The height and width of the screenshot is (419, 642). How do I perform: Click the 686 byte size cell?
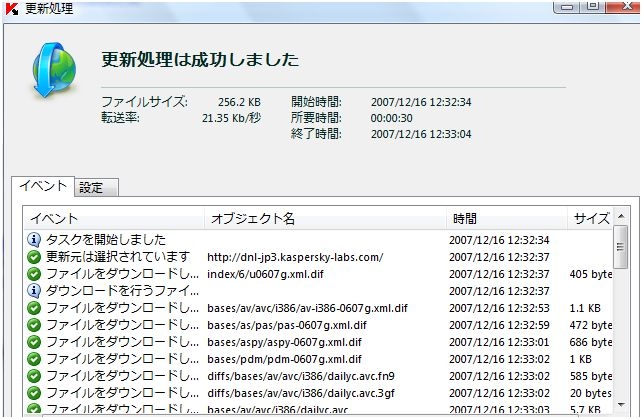591,342
